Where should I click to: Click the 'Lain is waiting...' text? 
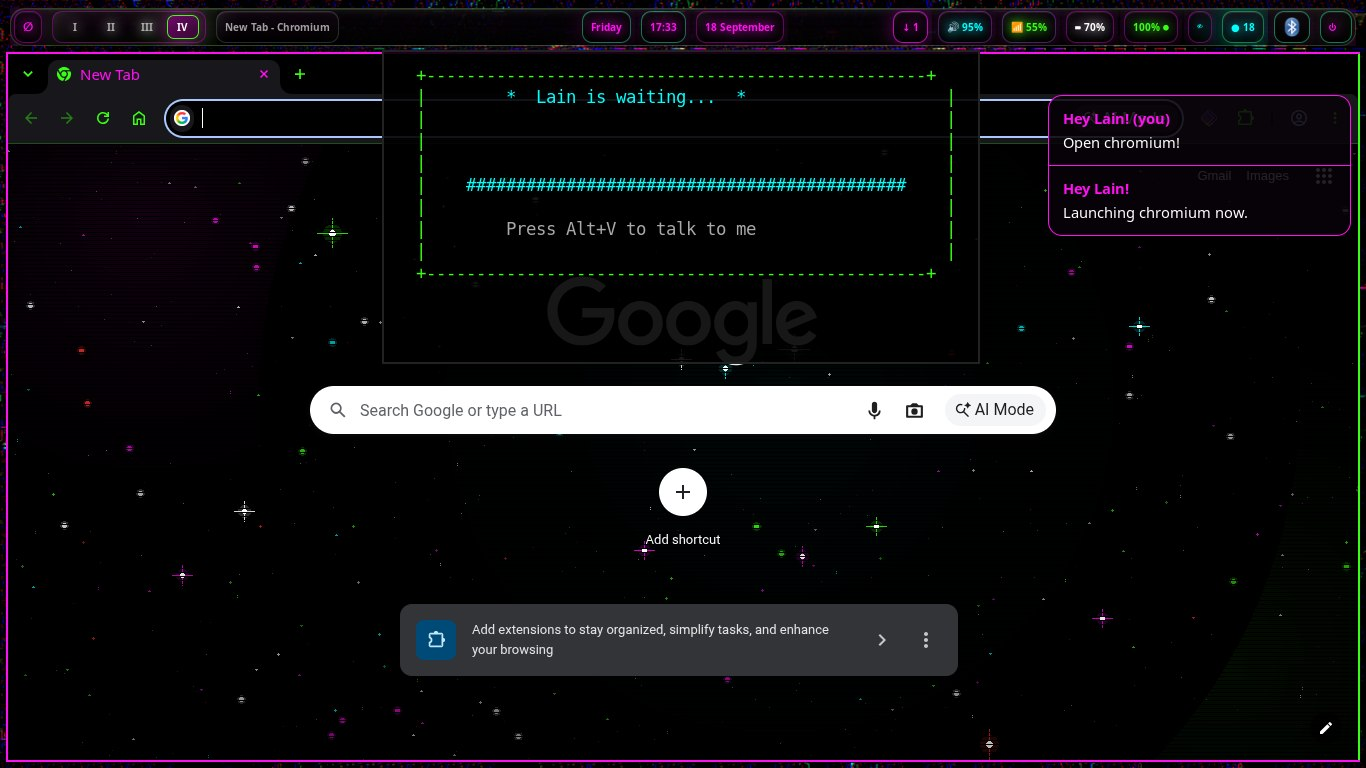625,97
